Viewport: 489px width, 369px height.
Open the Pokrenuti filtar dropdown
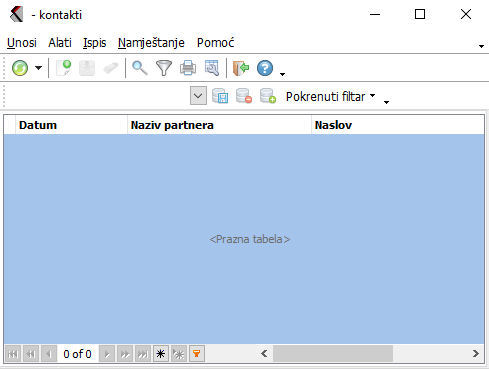[x=330, y=96]
